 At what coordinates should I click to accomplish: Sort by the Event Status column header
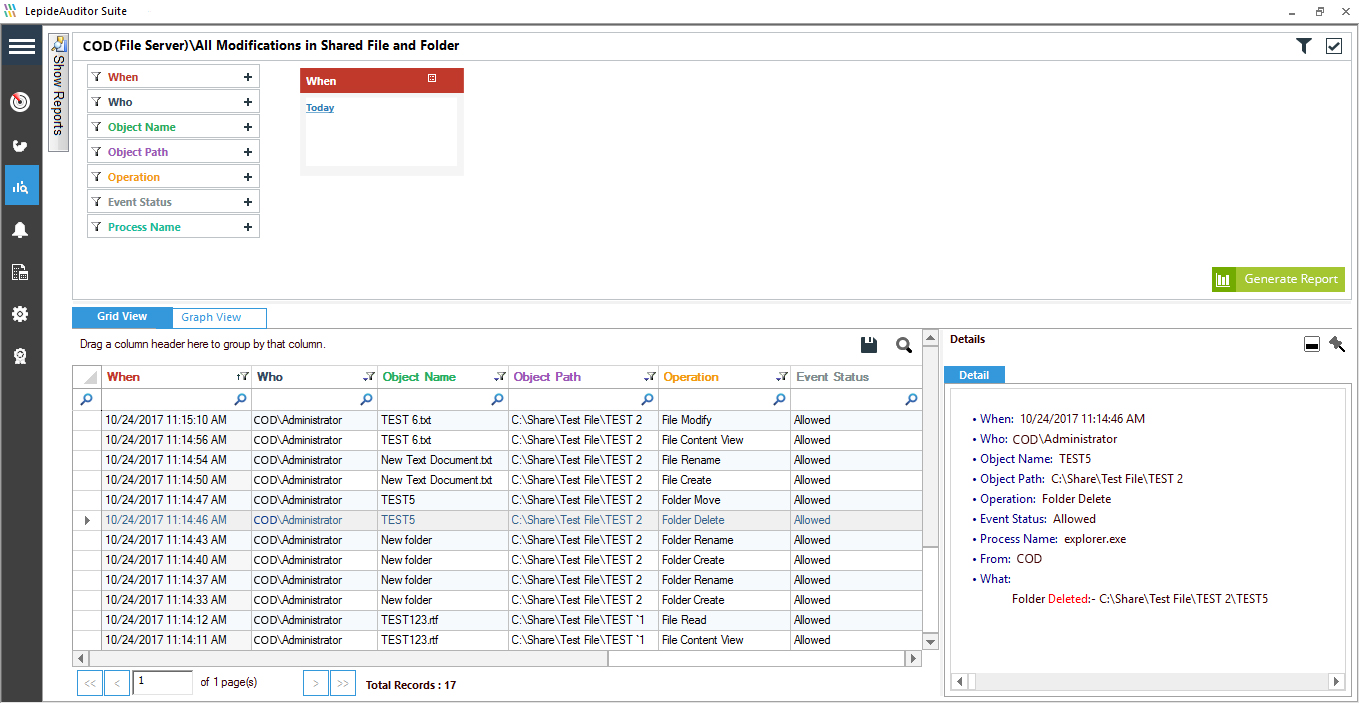tap(856, 377)
